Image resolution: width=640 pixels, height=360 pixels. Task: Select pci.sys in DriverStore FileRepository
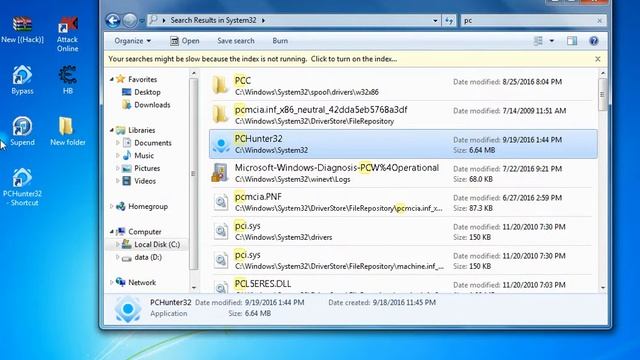pos(403,260)
